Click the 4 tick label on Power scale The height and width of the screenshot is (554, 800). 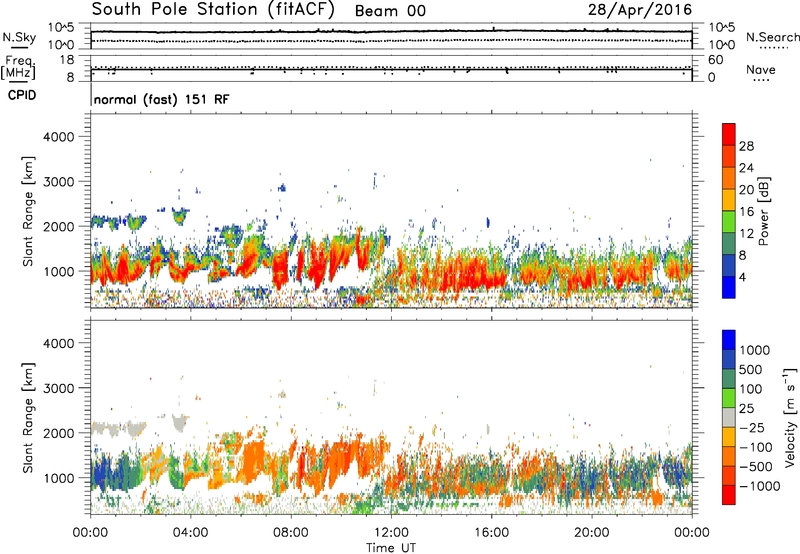coord(742,277)
